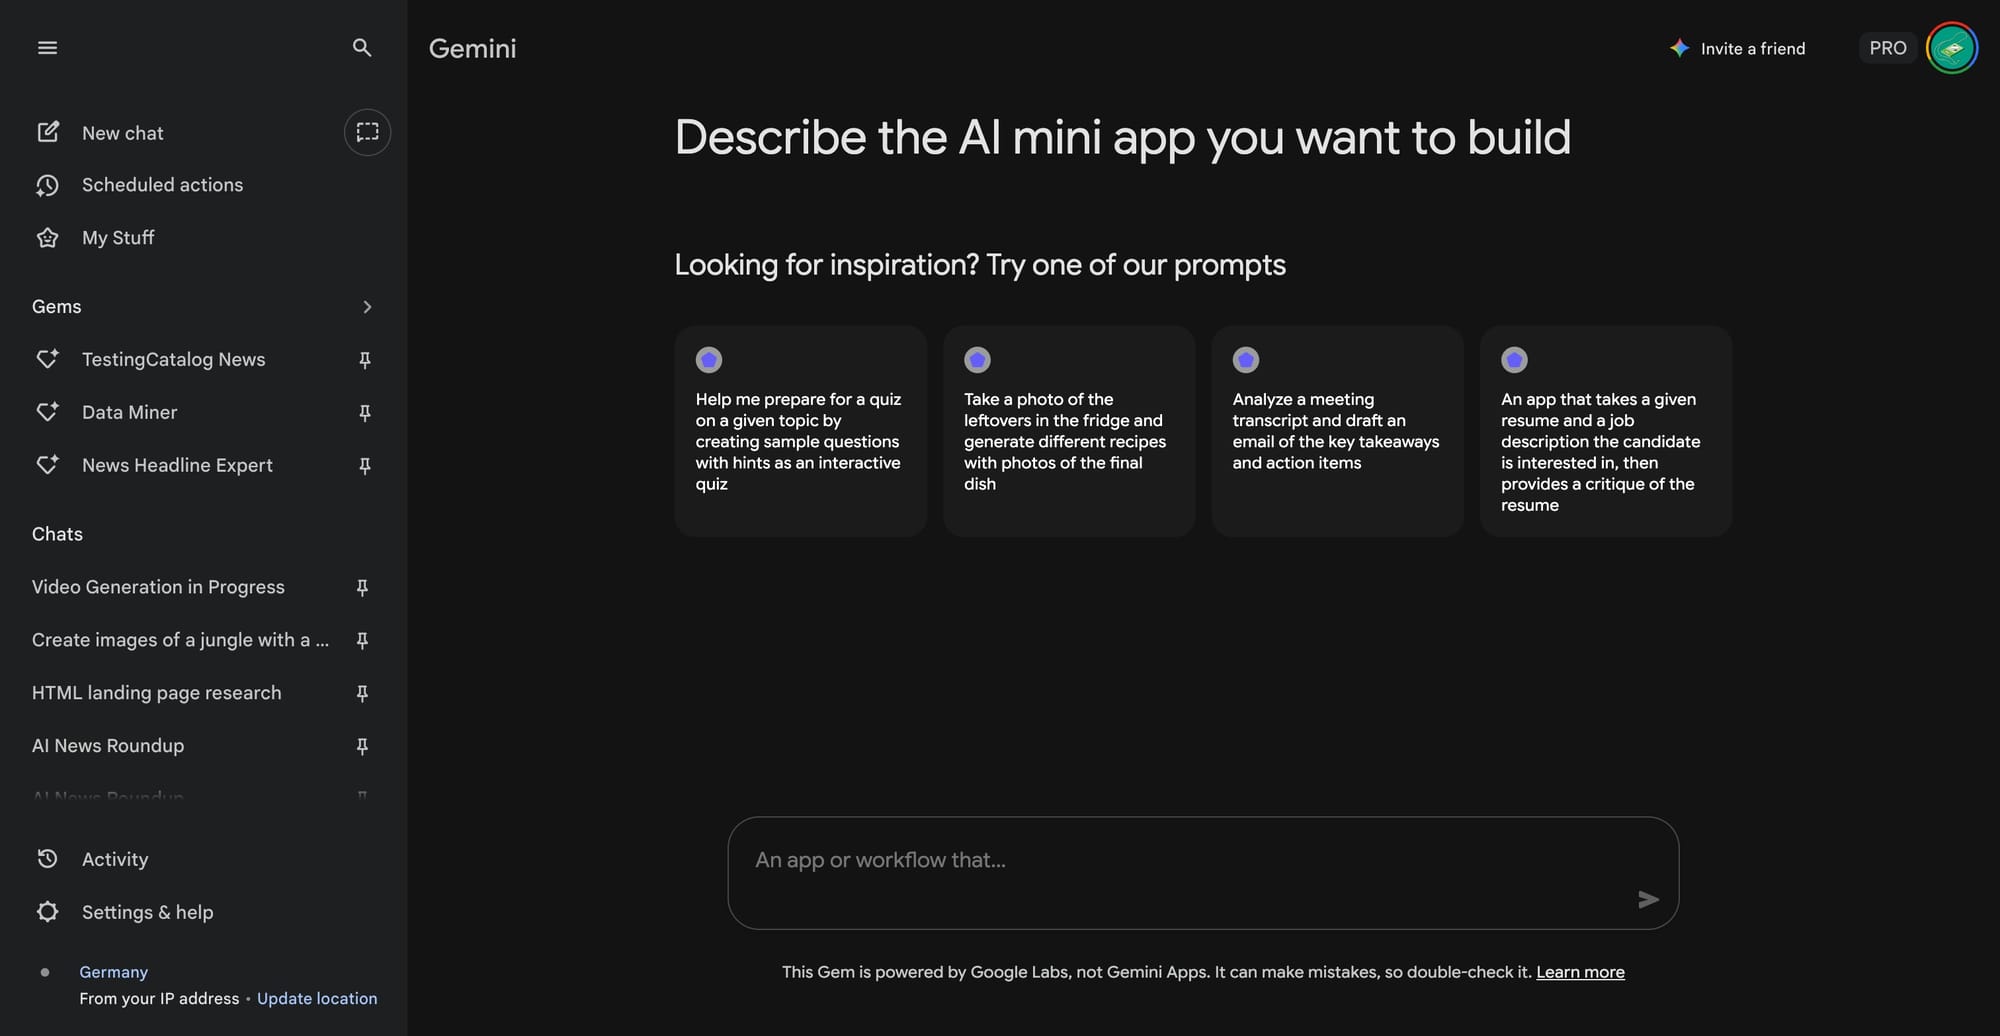The width and height of the screenshot is (2000, 1036).
Task: Open the hamburger main menu icon
Action: click(x=47, y=48)
